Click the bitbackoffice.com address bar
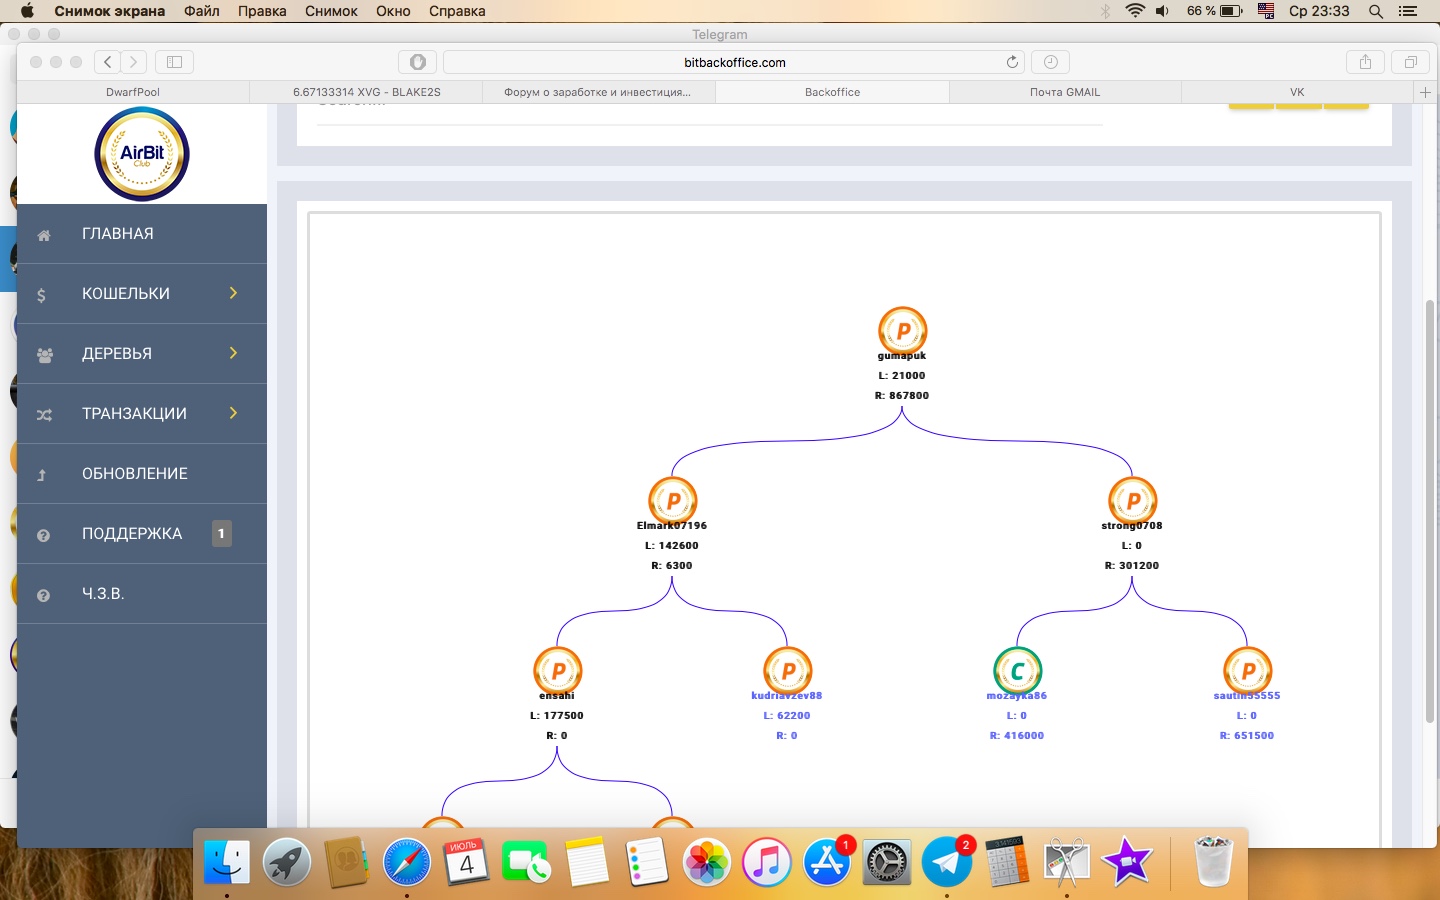This screenshot has width=1440, height=900. [x=734, y=62]
